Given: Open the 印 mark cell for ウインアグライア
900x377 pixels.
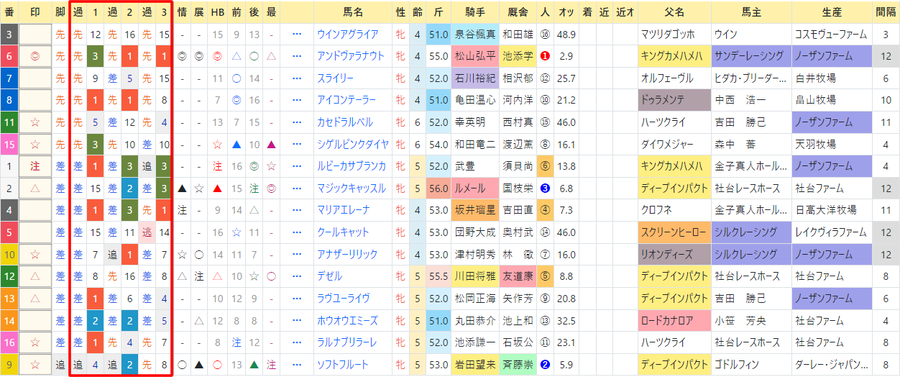Looking at the screenshot, I should point(36,34).
